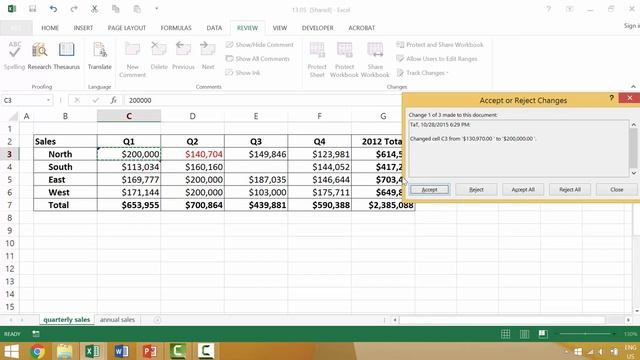Screen dimensions: 640x360
Task: Adjust the zoom slider
Action: pyautogui.click(x=586, y=334)
